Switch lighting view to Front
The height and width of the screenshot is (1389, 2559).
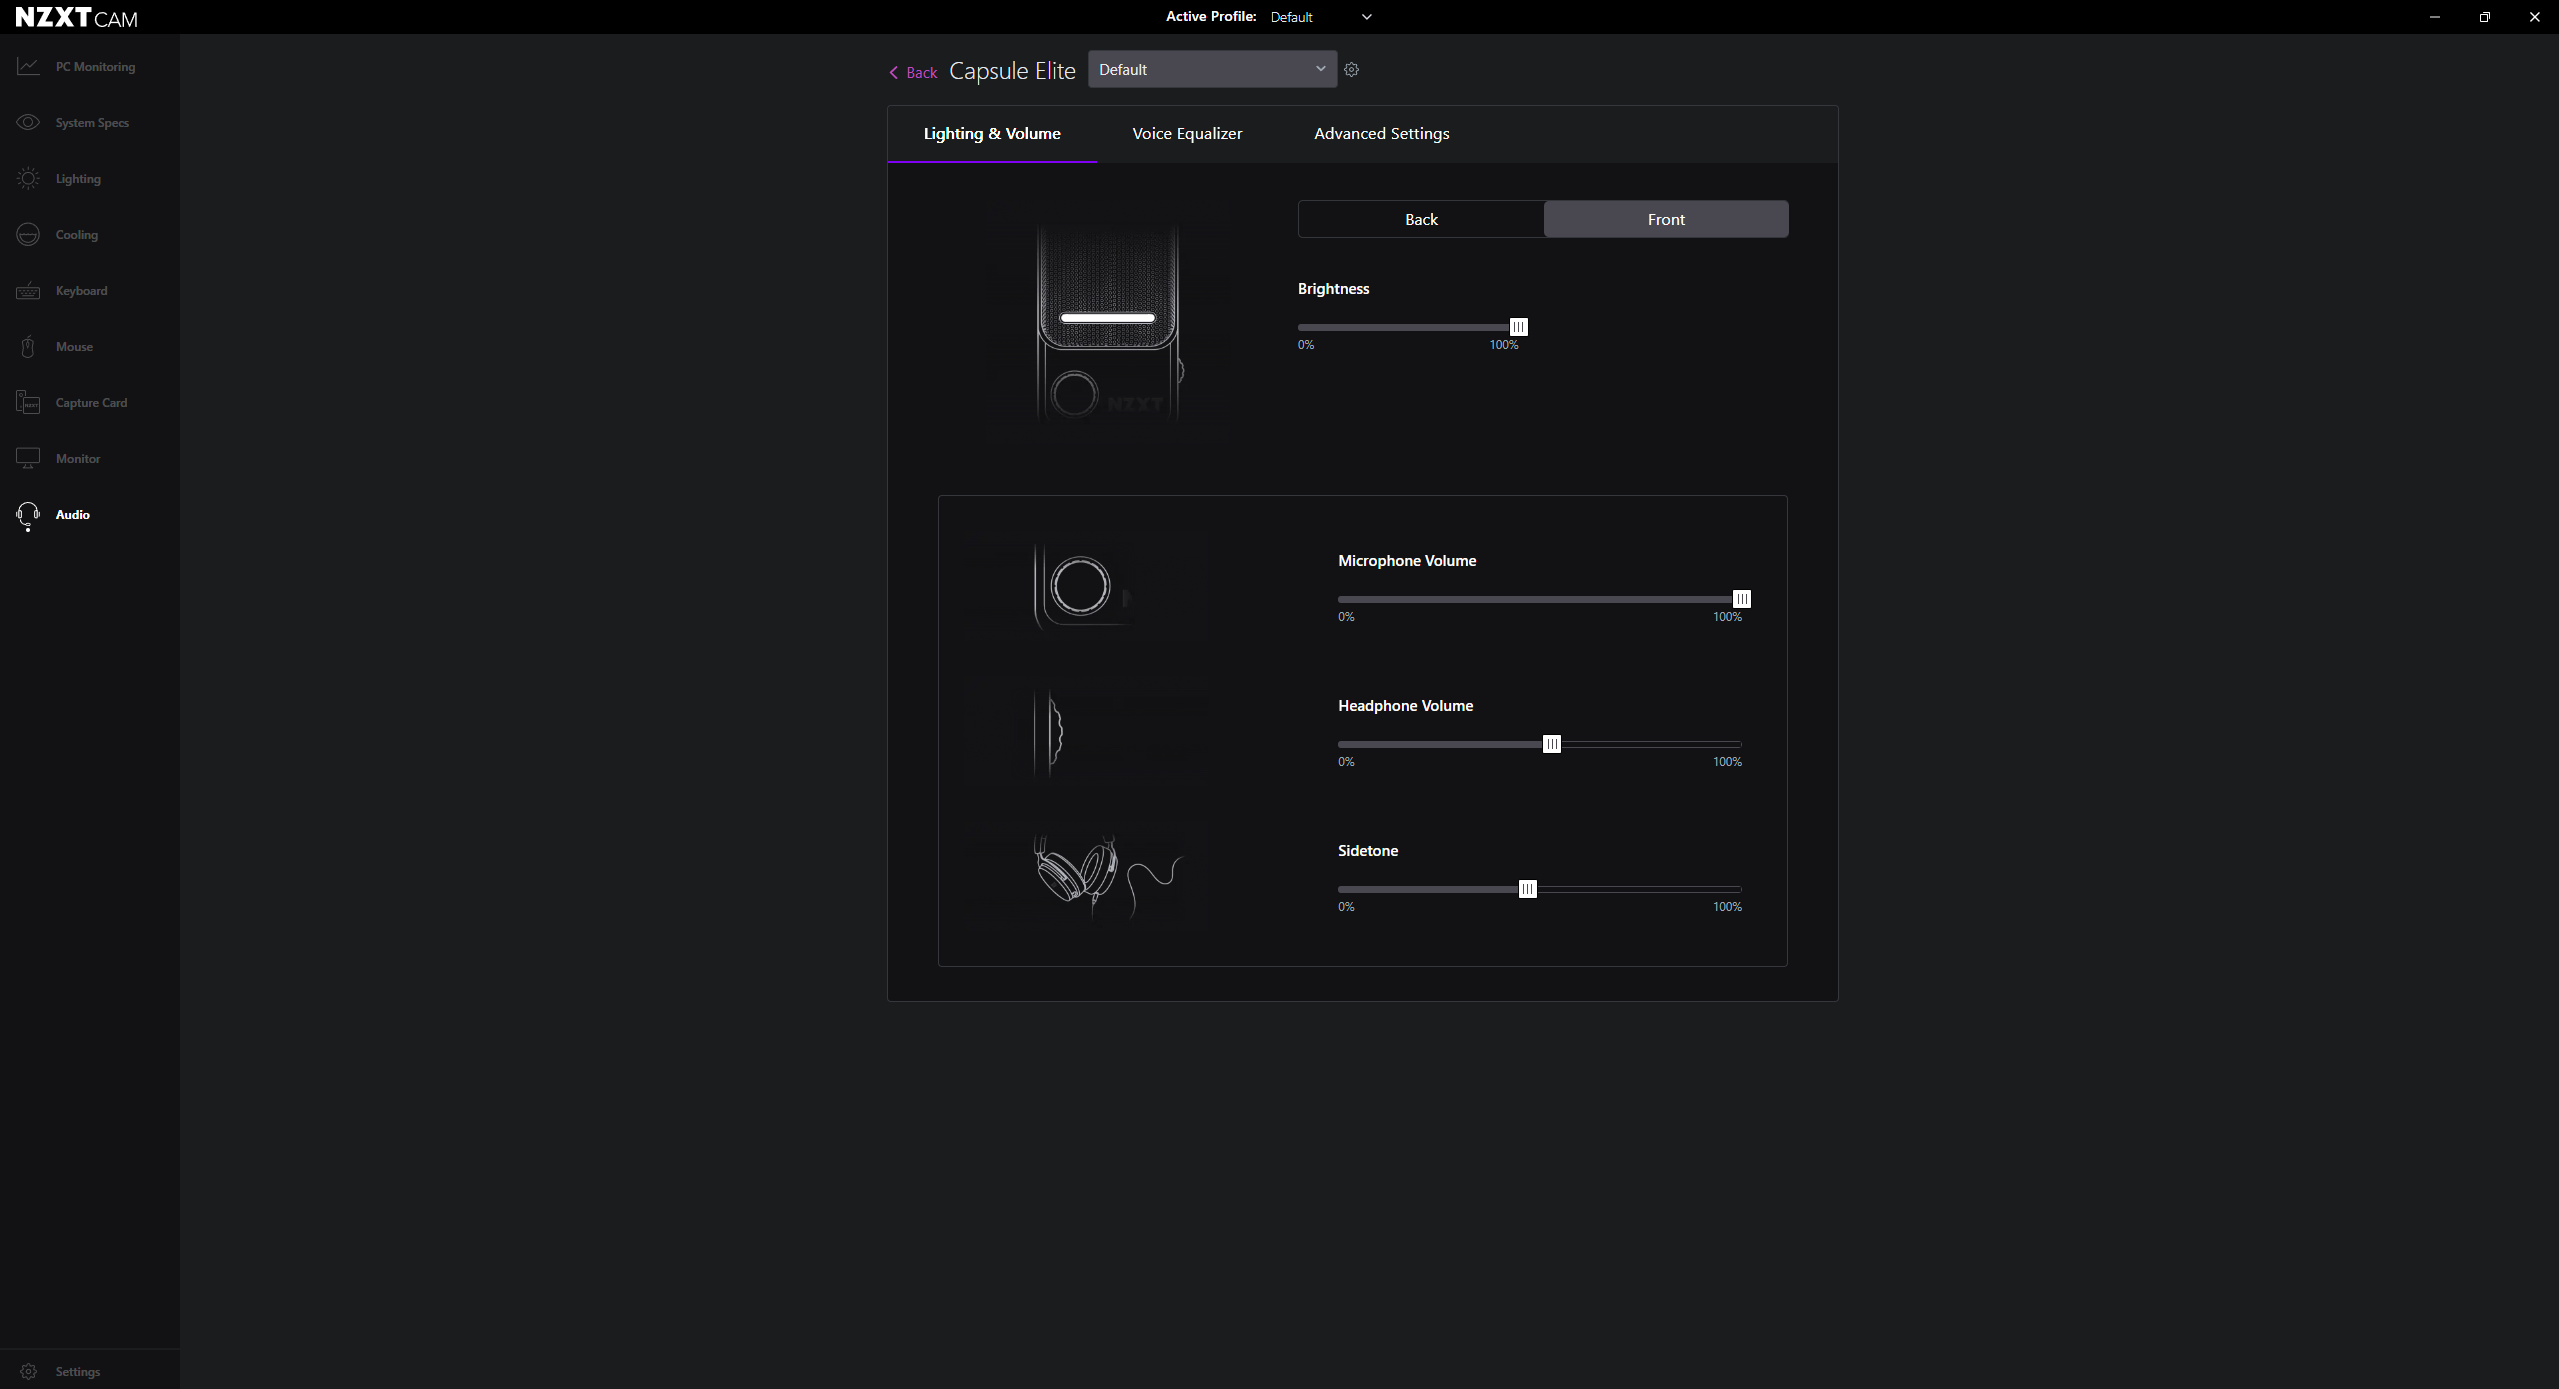(x=1666, y=219)
